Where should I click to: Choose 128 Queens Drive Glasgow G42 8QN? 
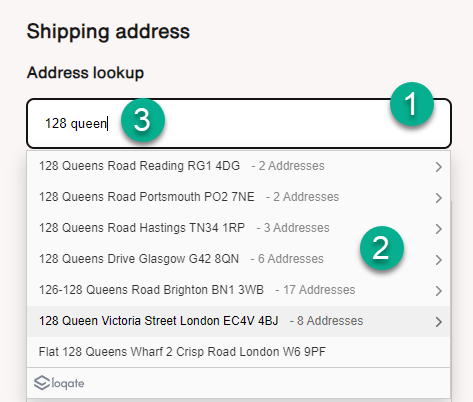click(238, 259)
